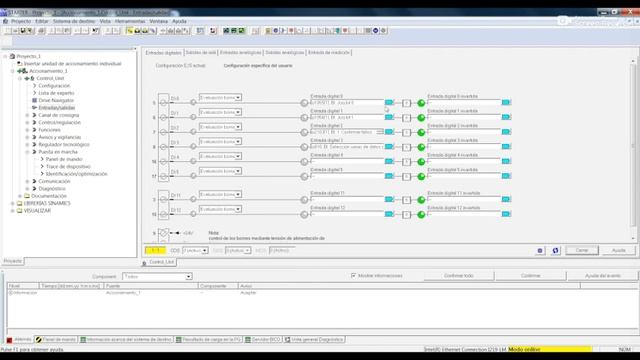
Task: Switch to the Salidas de relé tab
Action: click(200, 53)
